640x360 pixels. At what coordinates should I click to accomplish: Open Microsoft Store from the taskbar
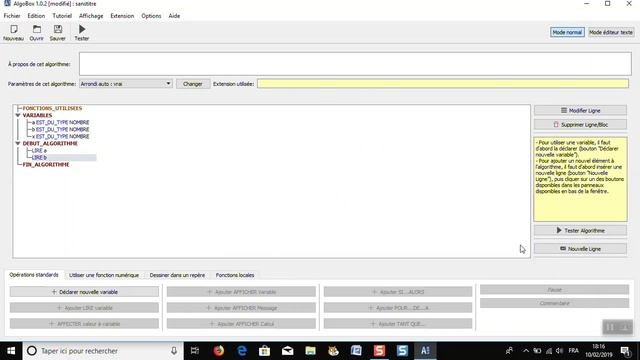point(264,351)
